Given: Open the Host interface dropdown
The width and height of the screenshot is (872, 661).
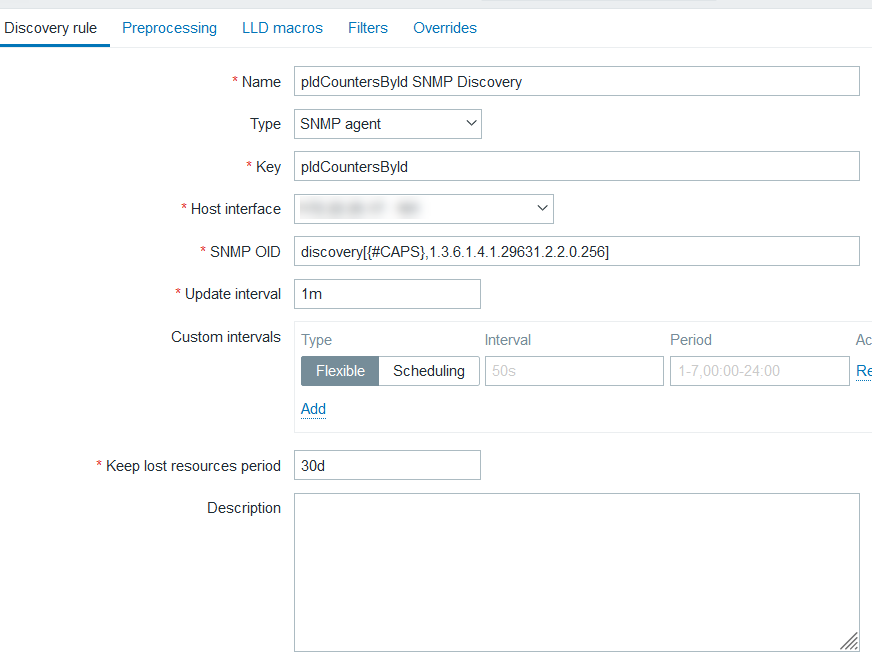Looking at the screenshot, I should click(x=424, y=209).
